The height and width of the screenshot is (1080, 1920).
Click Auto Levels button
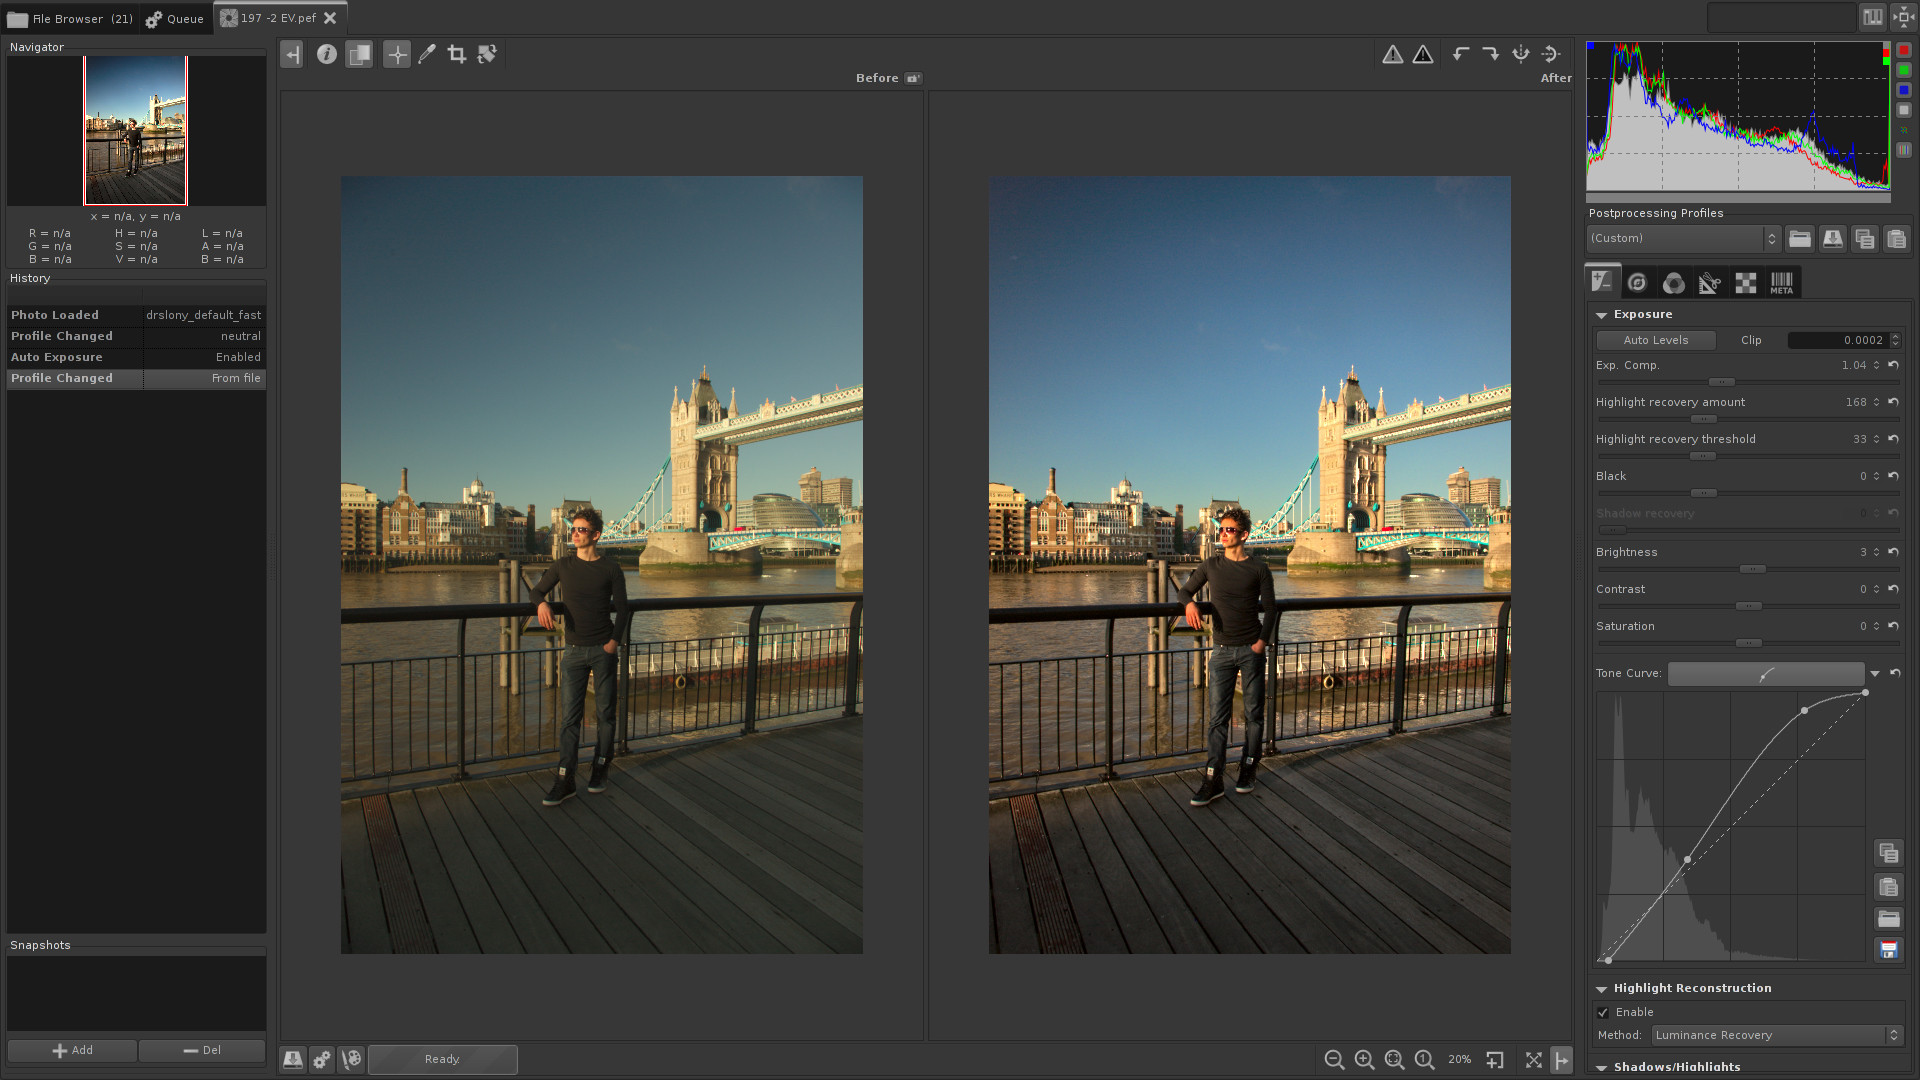[x=1658, y=339]
